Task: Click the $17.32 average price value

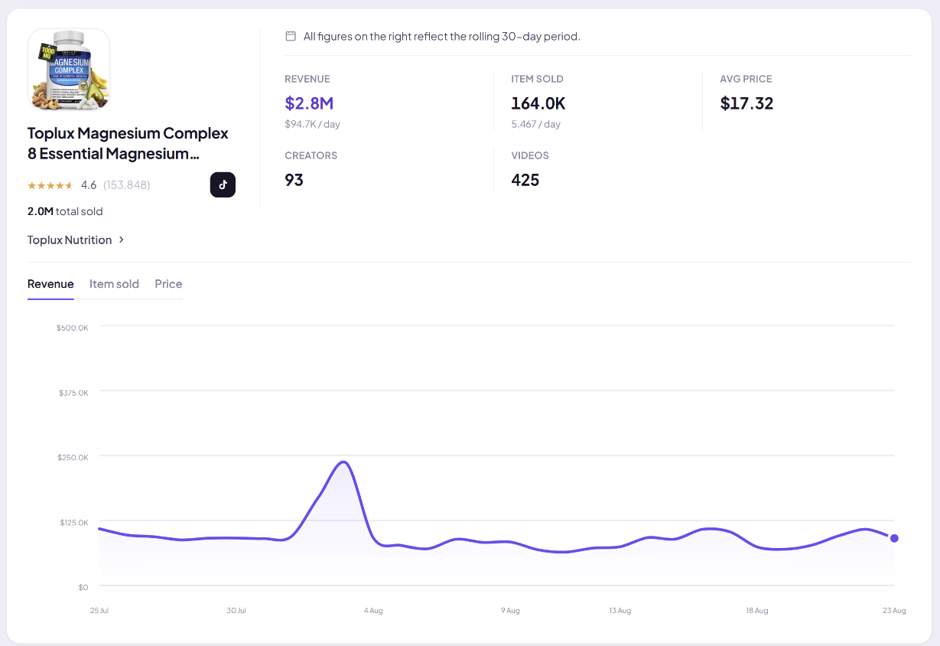Action: 746,104
